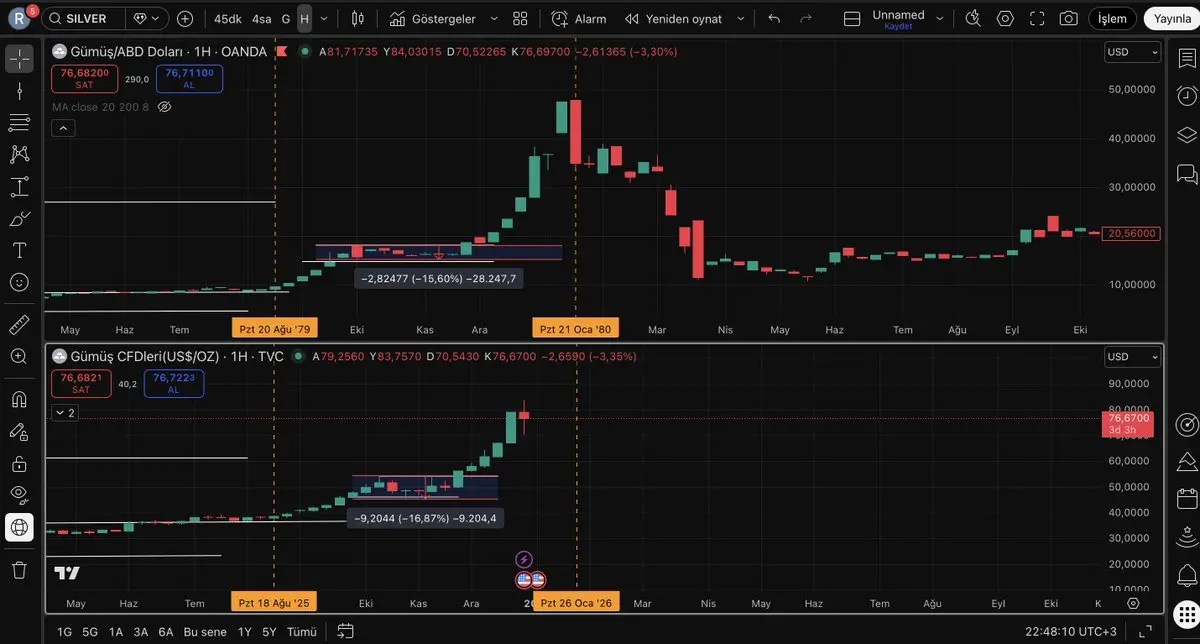The image size is (1200, 644).
Task: Open the chat bubbles panel
Action: 1187,174
